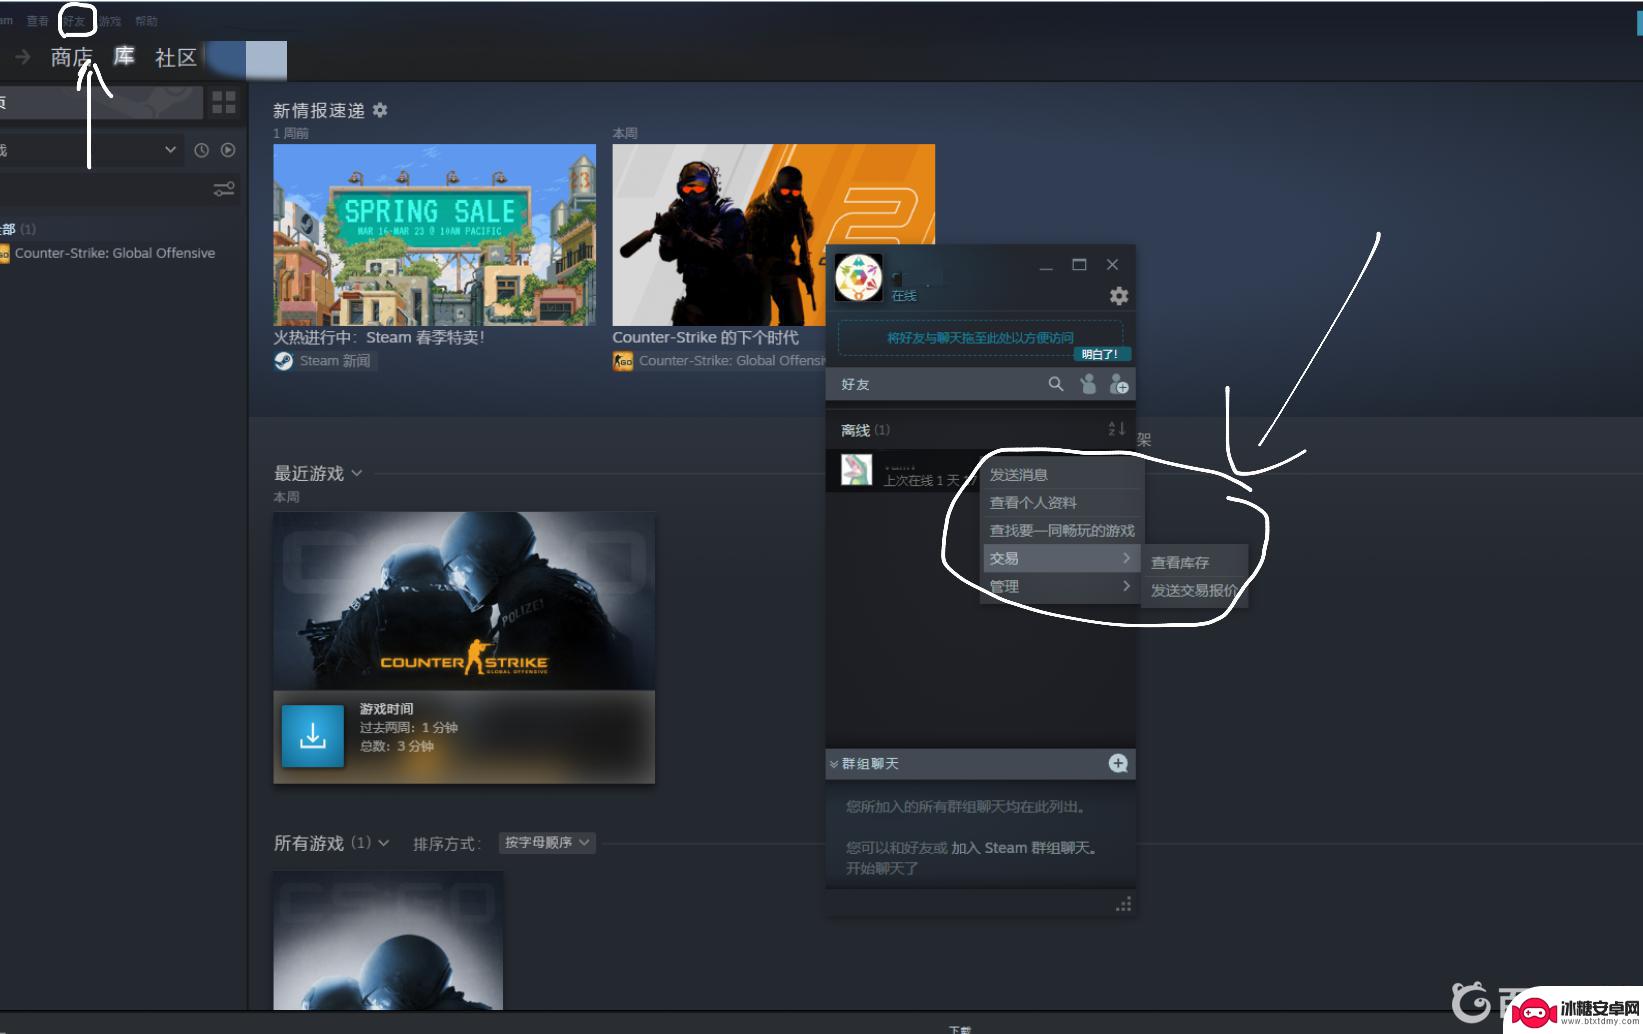Click 加入 Steam 群组聊天 link
This screenshot has width=1643, height=1034.
pyautogui.click(x=1023, y=848)
